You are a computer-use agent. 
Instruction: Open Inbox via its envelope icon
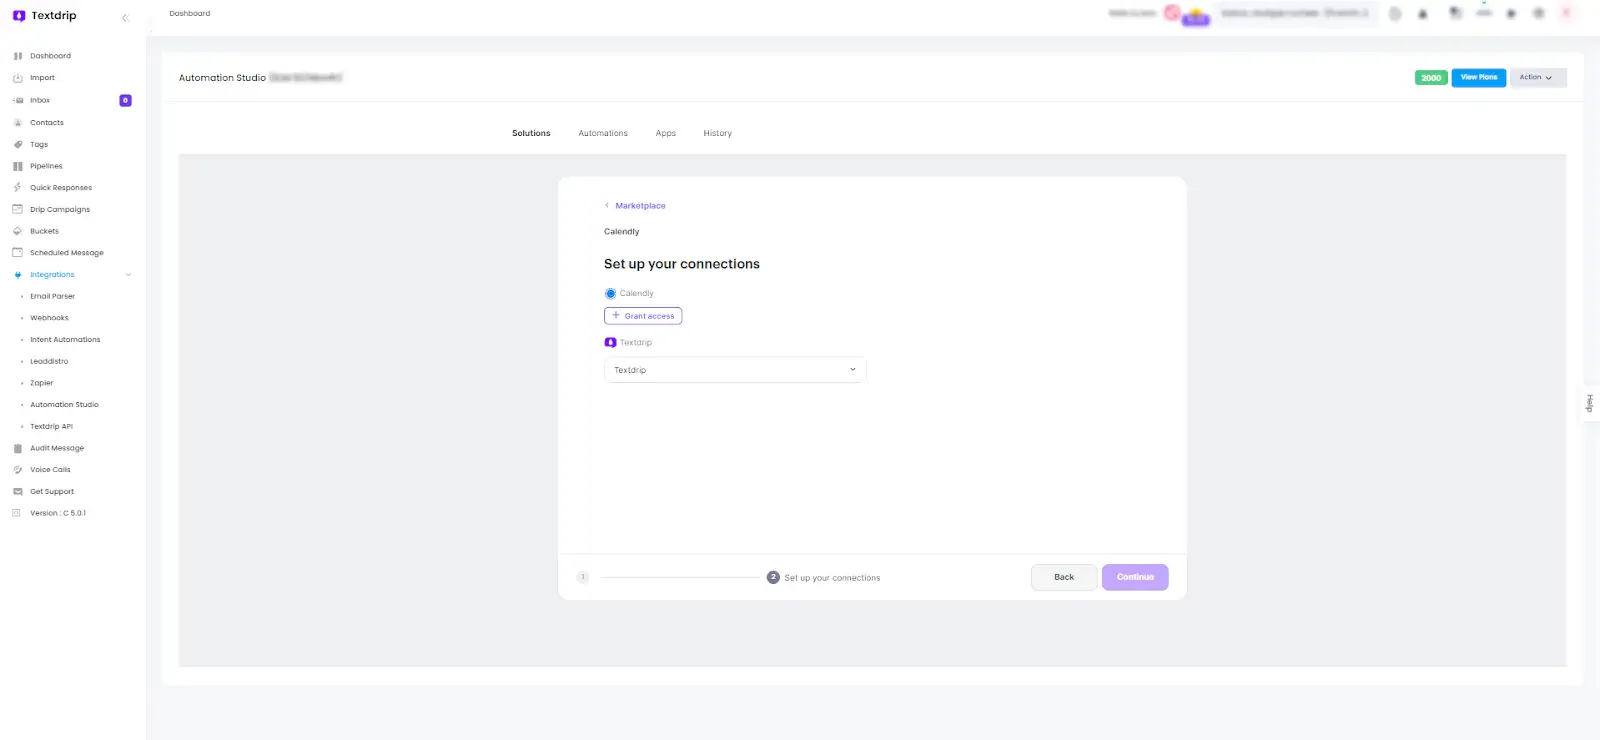(x=18, y=100)
